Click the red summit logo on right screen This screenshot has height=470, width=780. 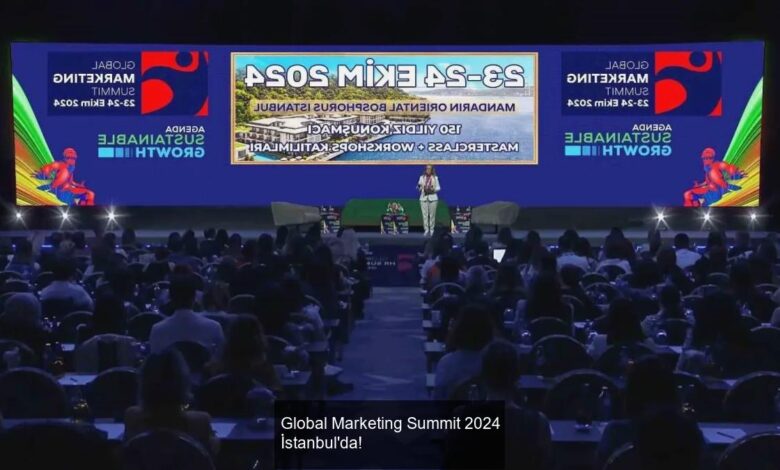(x=688, y=83)
